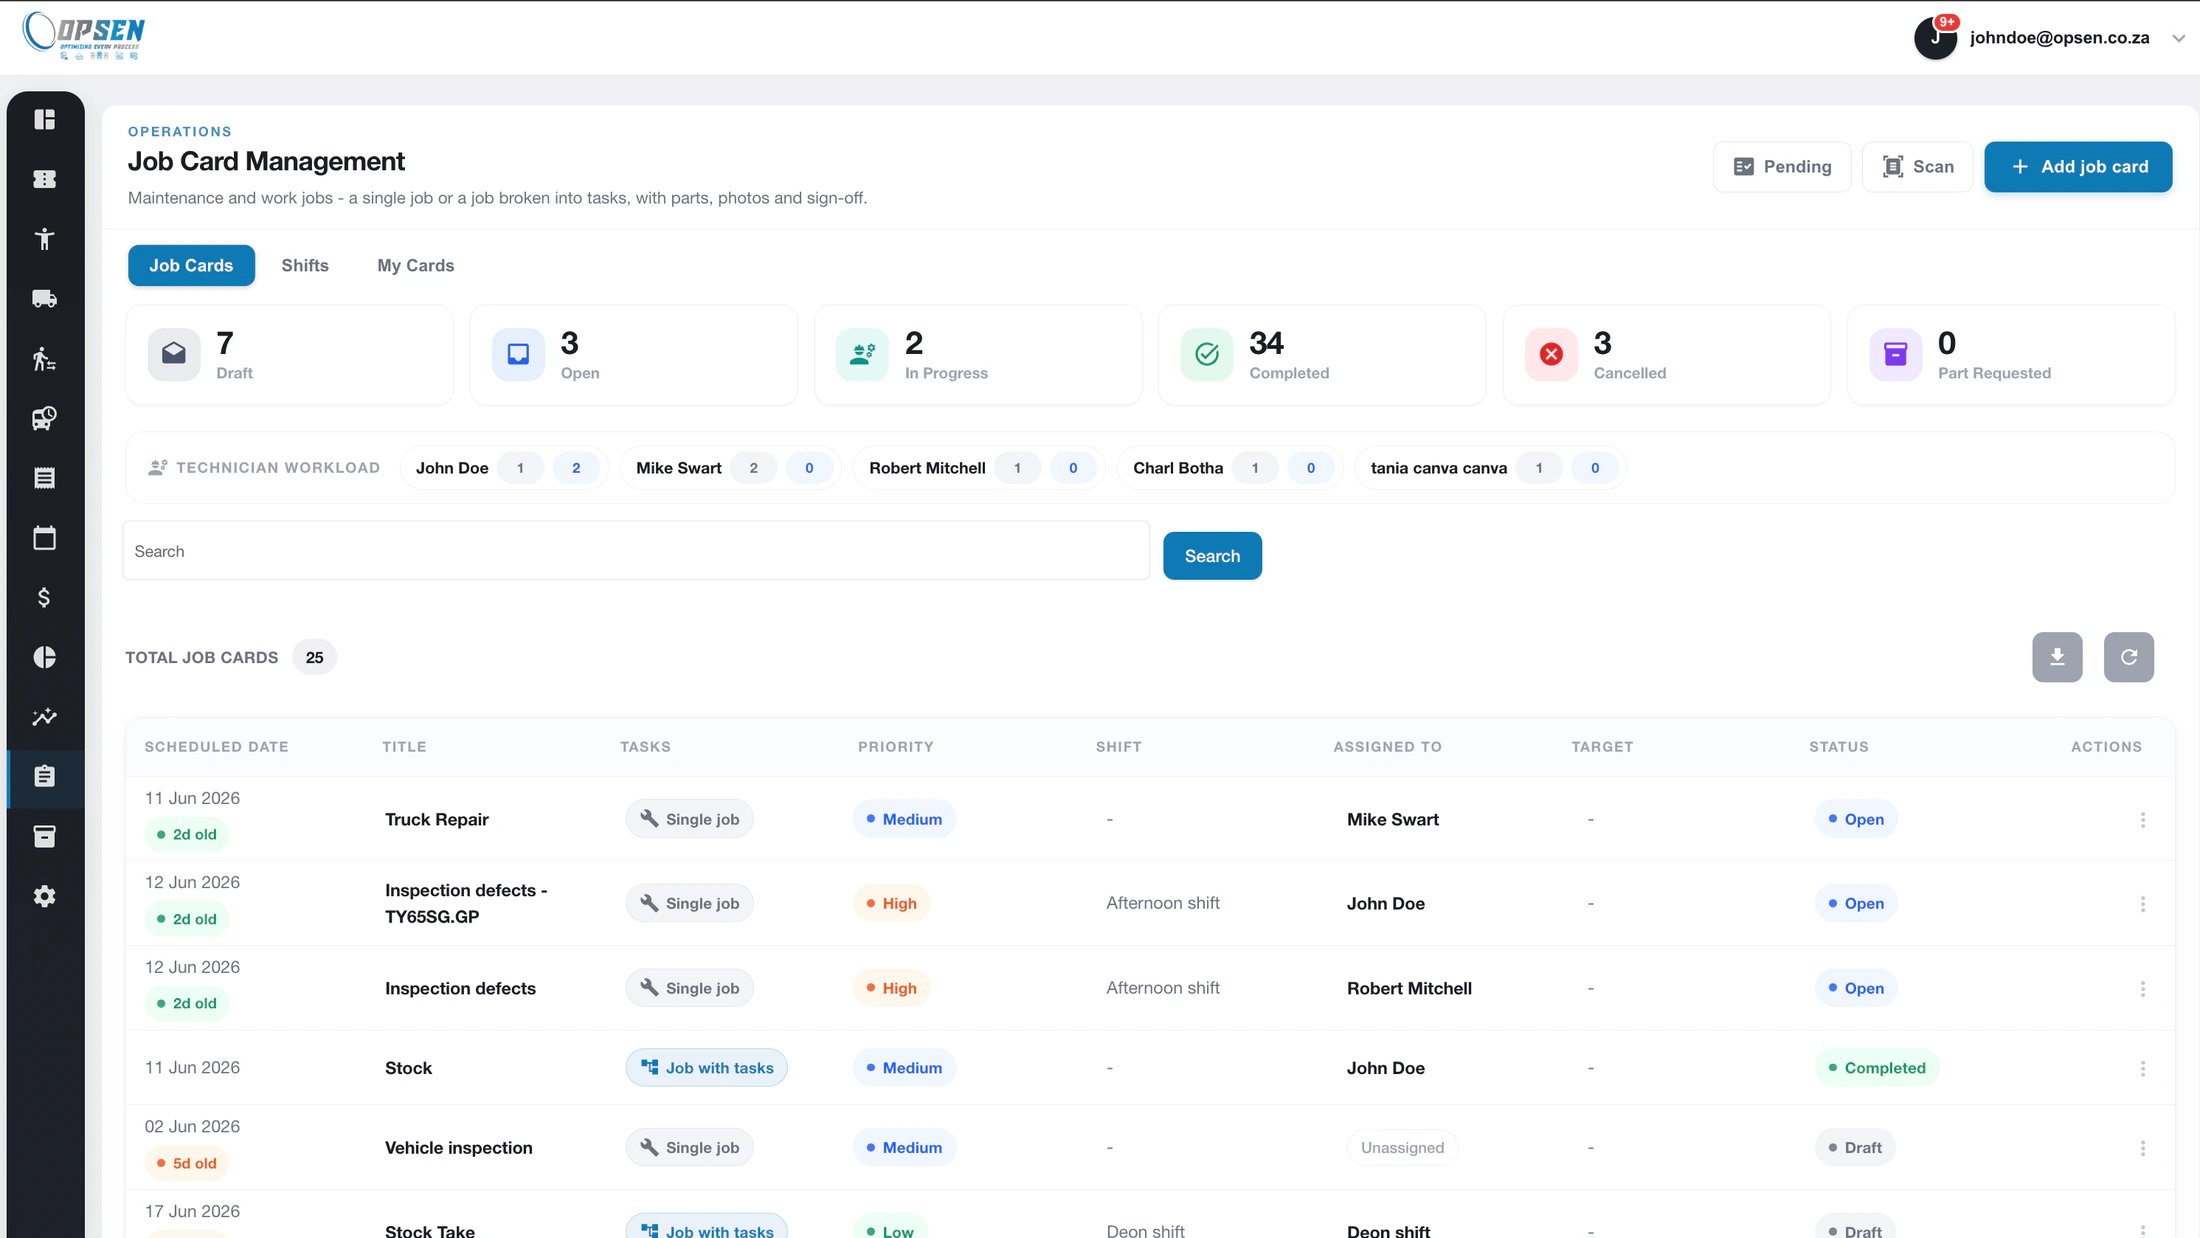Open the pie chart reports sidebar icon
This screenshot has width=2200, height=1238.
point(44,657)
